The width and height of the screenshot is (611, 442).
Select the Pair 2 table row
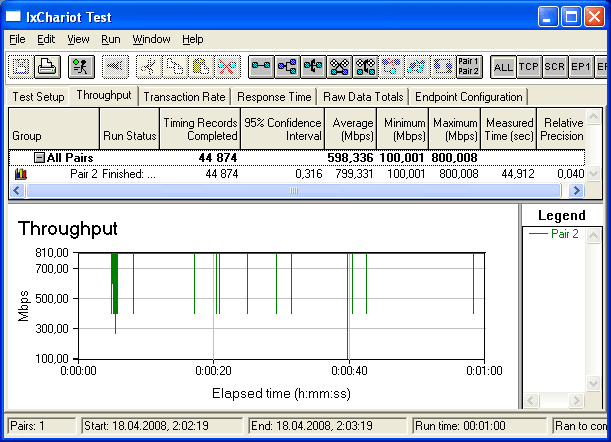tap(297, 174)
